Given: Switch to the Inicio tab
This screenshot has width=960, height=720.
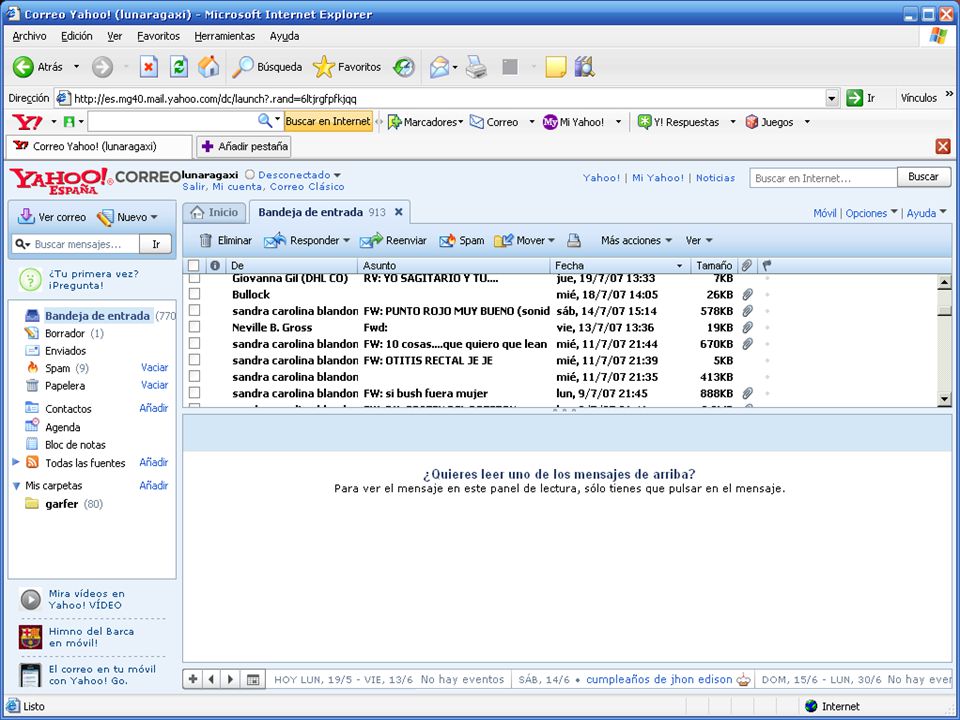Looking at the screenshot, I should (x=214, y=212).
